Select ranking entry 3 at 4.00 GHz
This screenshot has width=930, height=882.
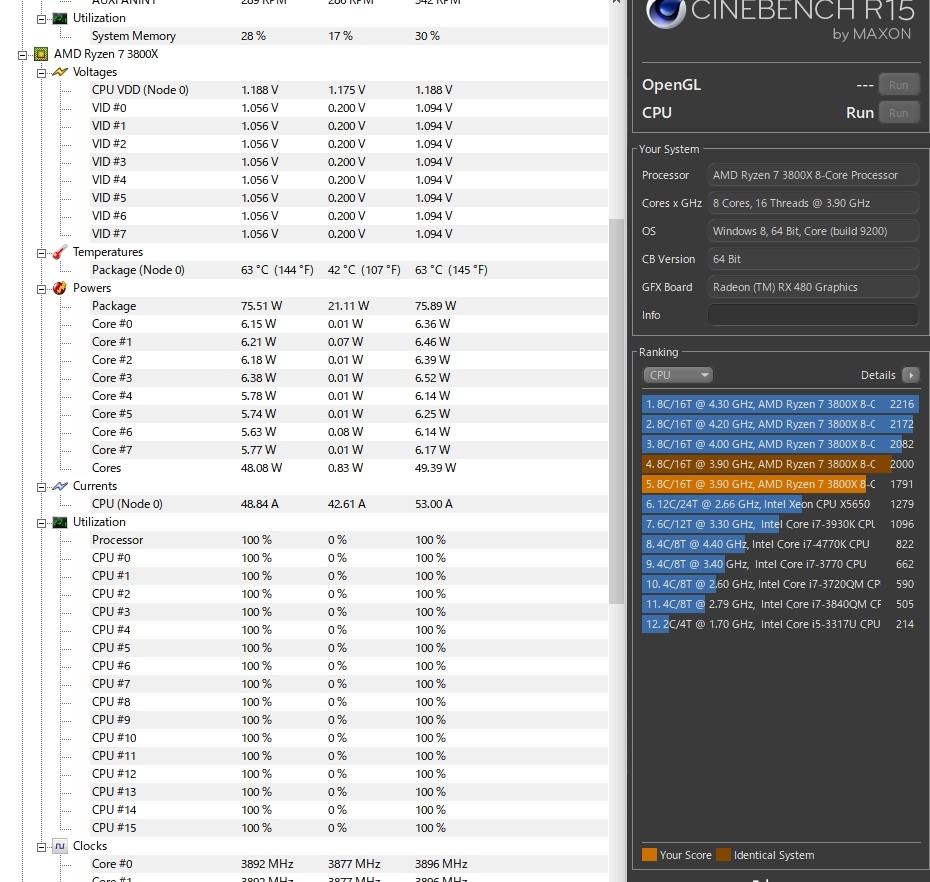[780, 444]
